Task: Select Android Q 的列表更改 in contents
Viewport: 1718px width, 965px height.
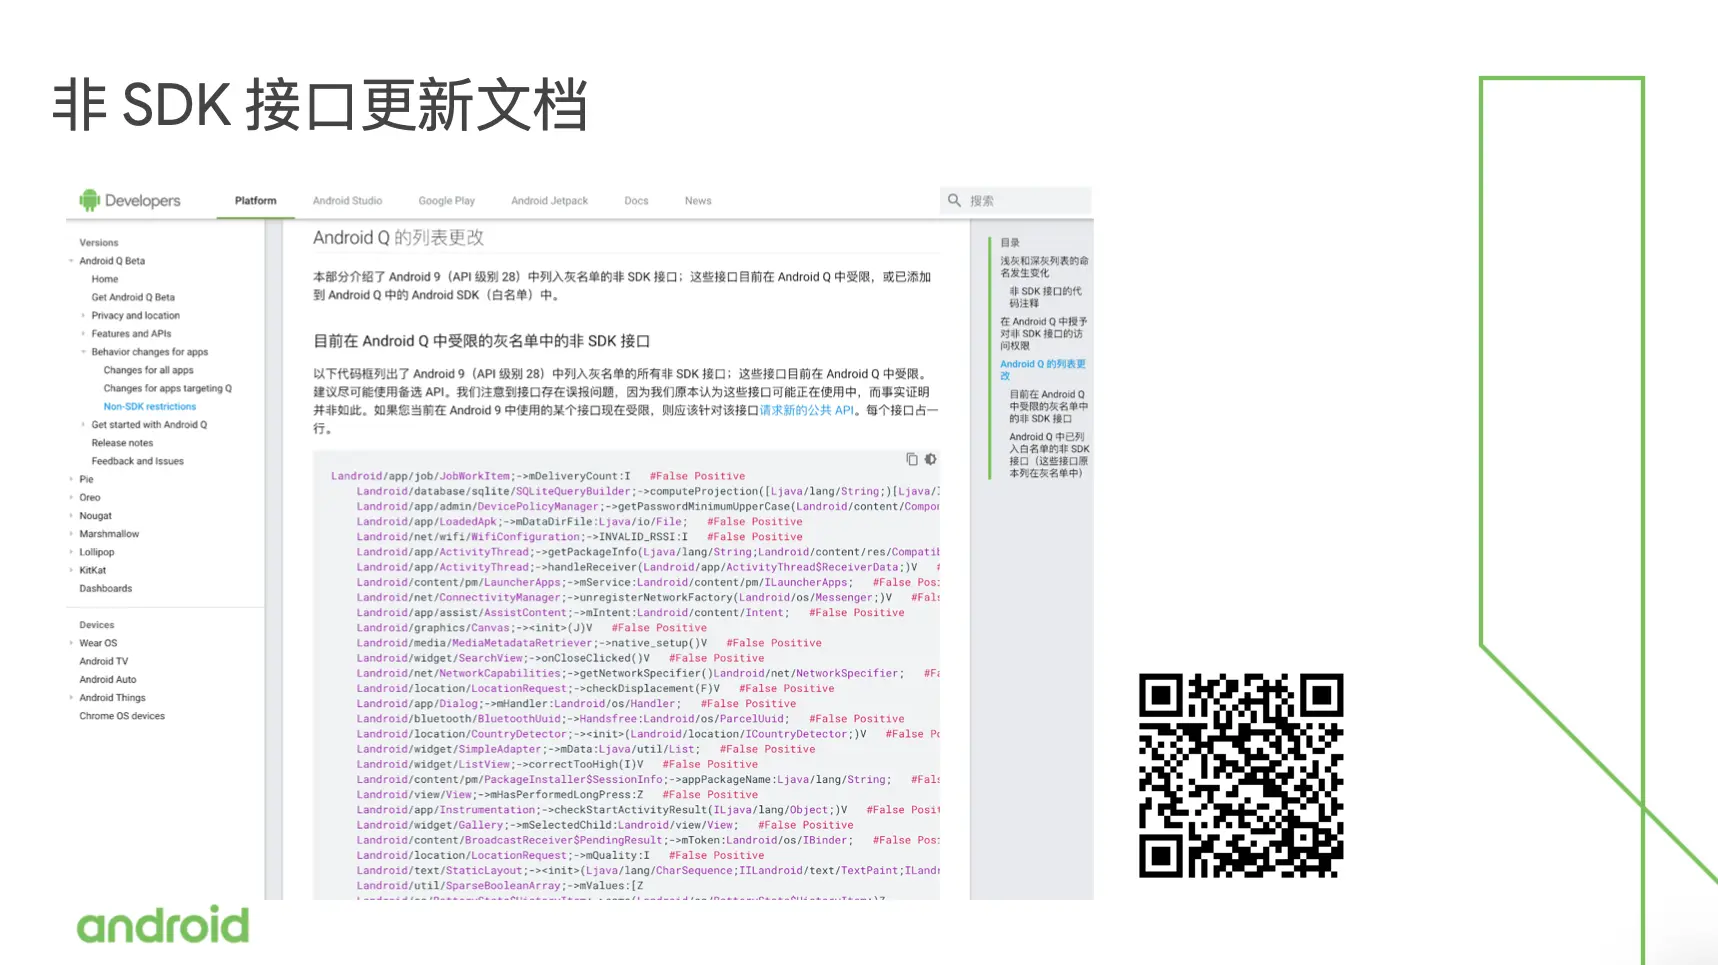Action: click(1043, 370)
